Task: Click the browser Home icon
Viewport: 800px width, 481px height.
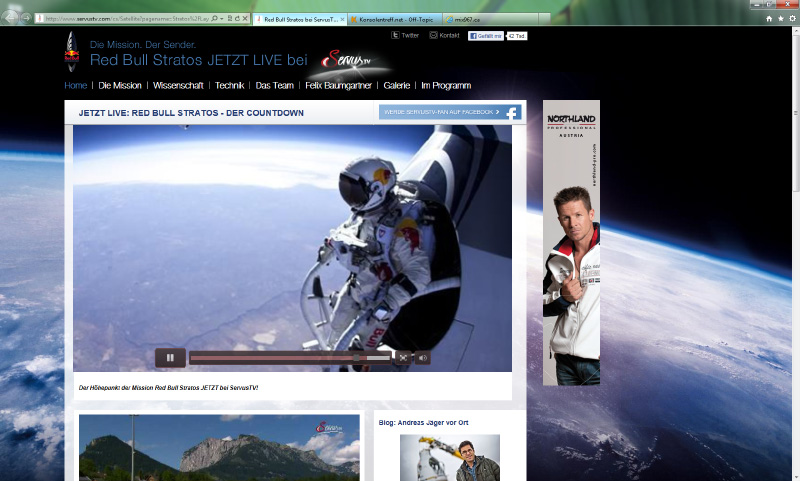Action: (x=769, y=18)
